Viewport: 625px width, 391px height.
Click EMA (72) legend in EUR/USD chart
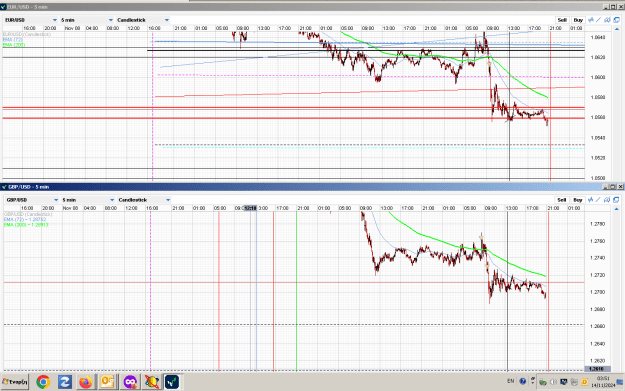pos(13,39)
